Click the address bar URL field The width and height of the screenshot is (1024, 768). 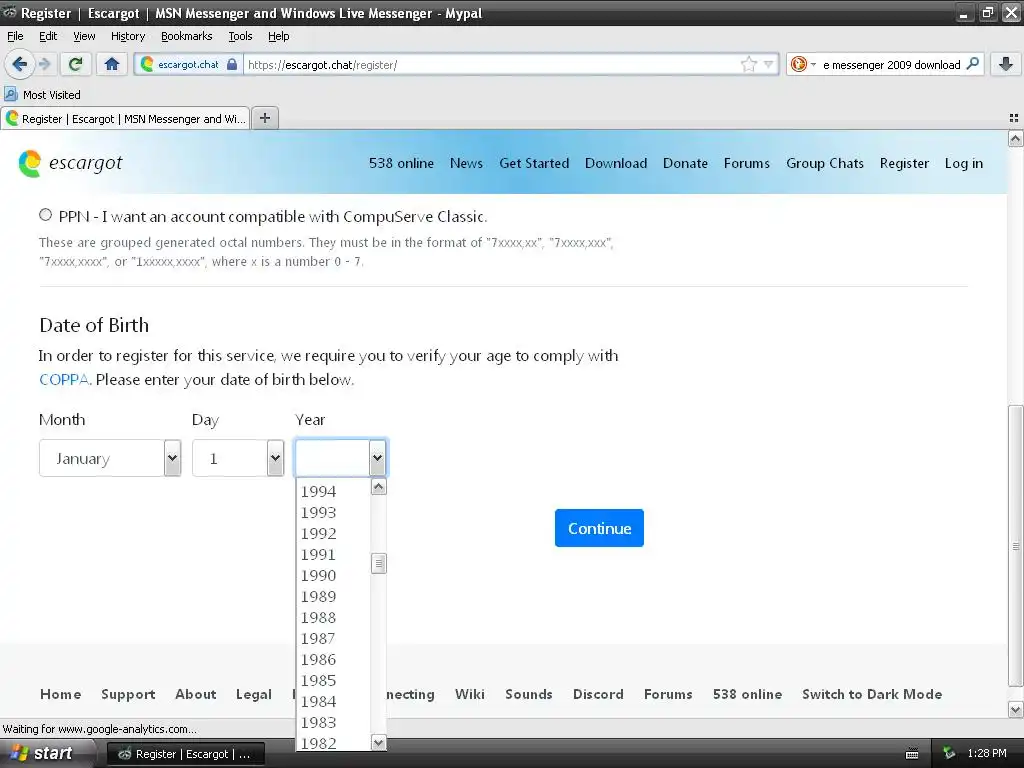pos(493,64)
